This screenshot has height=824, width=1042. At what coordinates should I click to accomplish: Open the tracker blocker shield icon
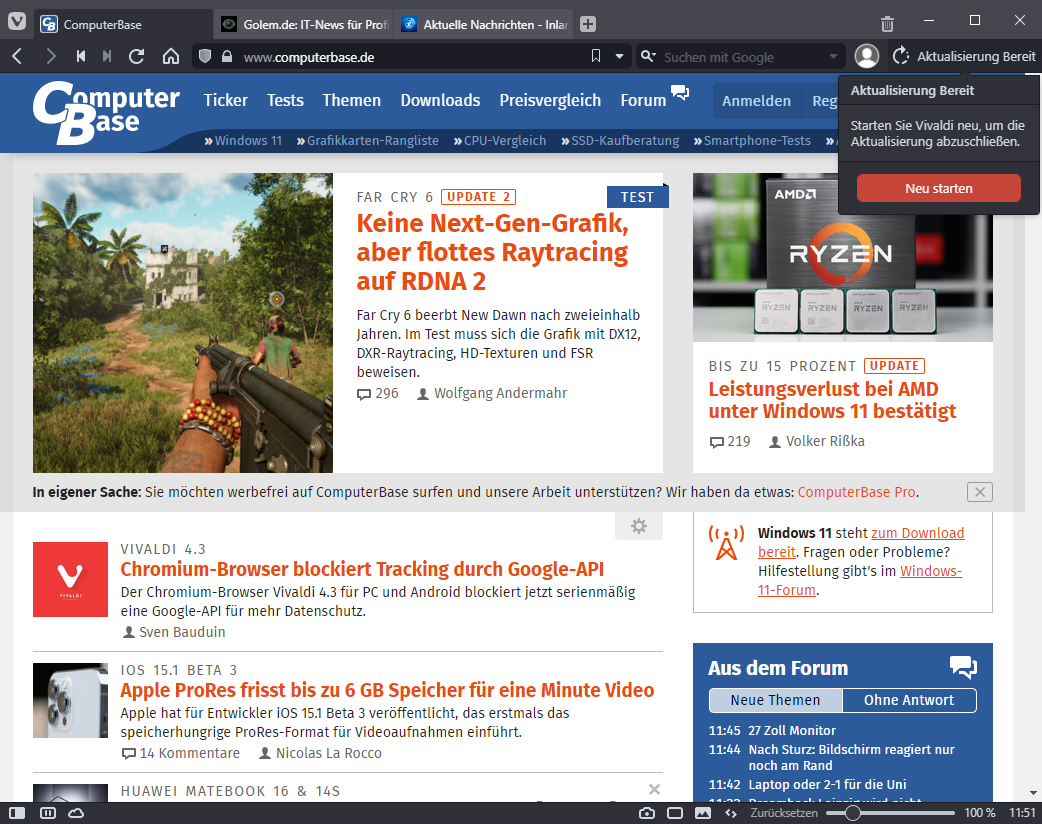205,56
